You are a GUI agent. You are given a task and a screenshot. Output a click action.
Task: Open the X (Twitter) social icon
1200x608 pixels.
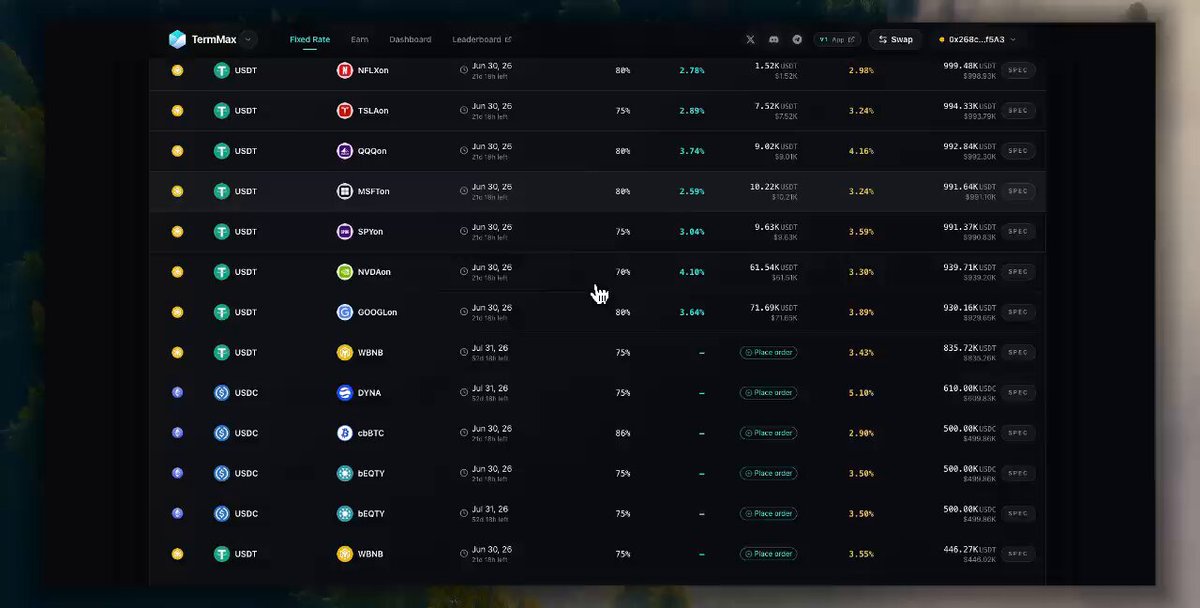(751, 40)
